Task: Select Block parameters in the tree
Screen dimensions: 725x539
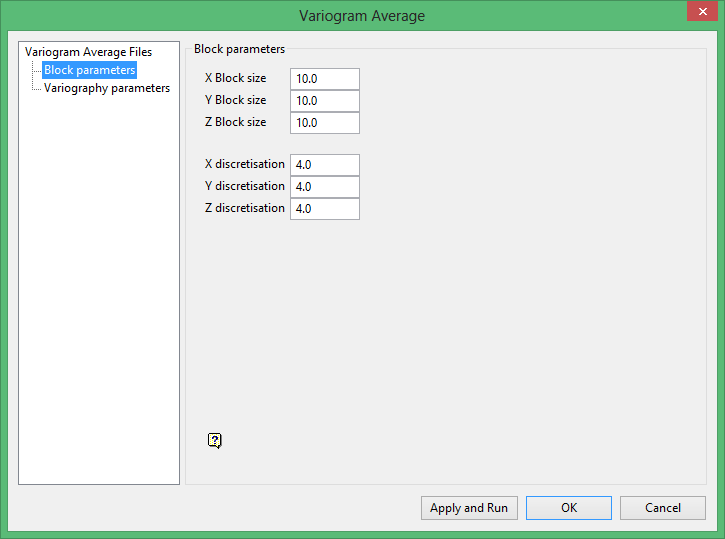Action: coord(89,70)
